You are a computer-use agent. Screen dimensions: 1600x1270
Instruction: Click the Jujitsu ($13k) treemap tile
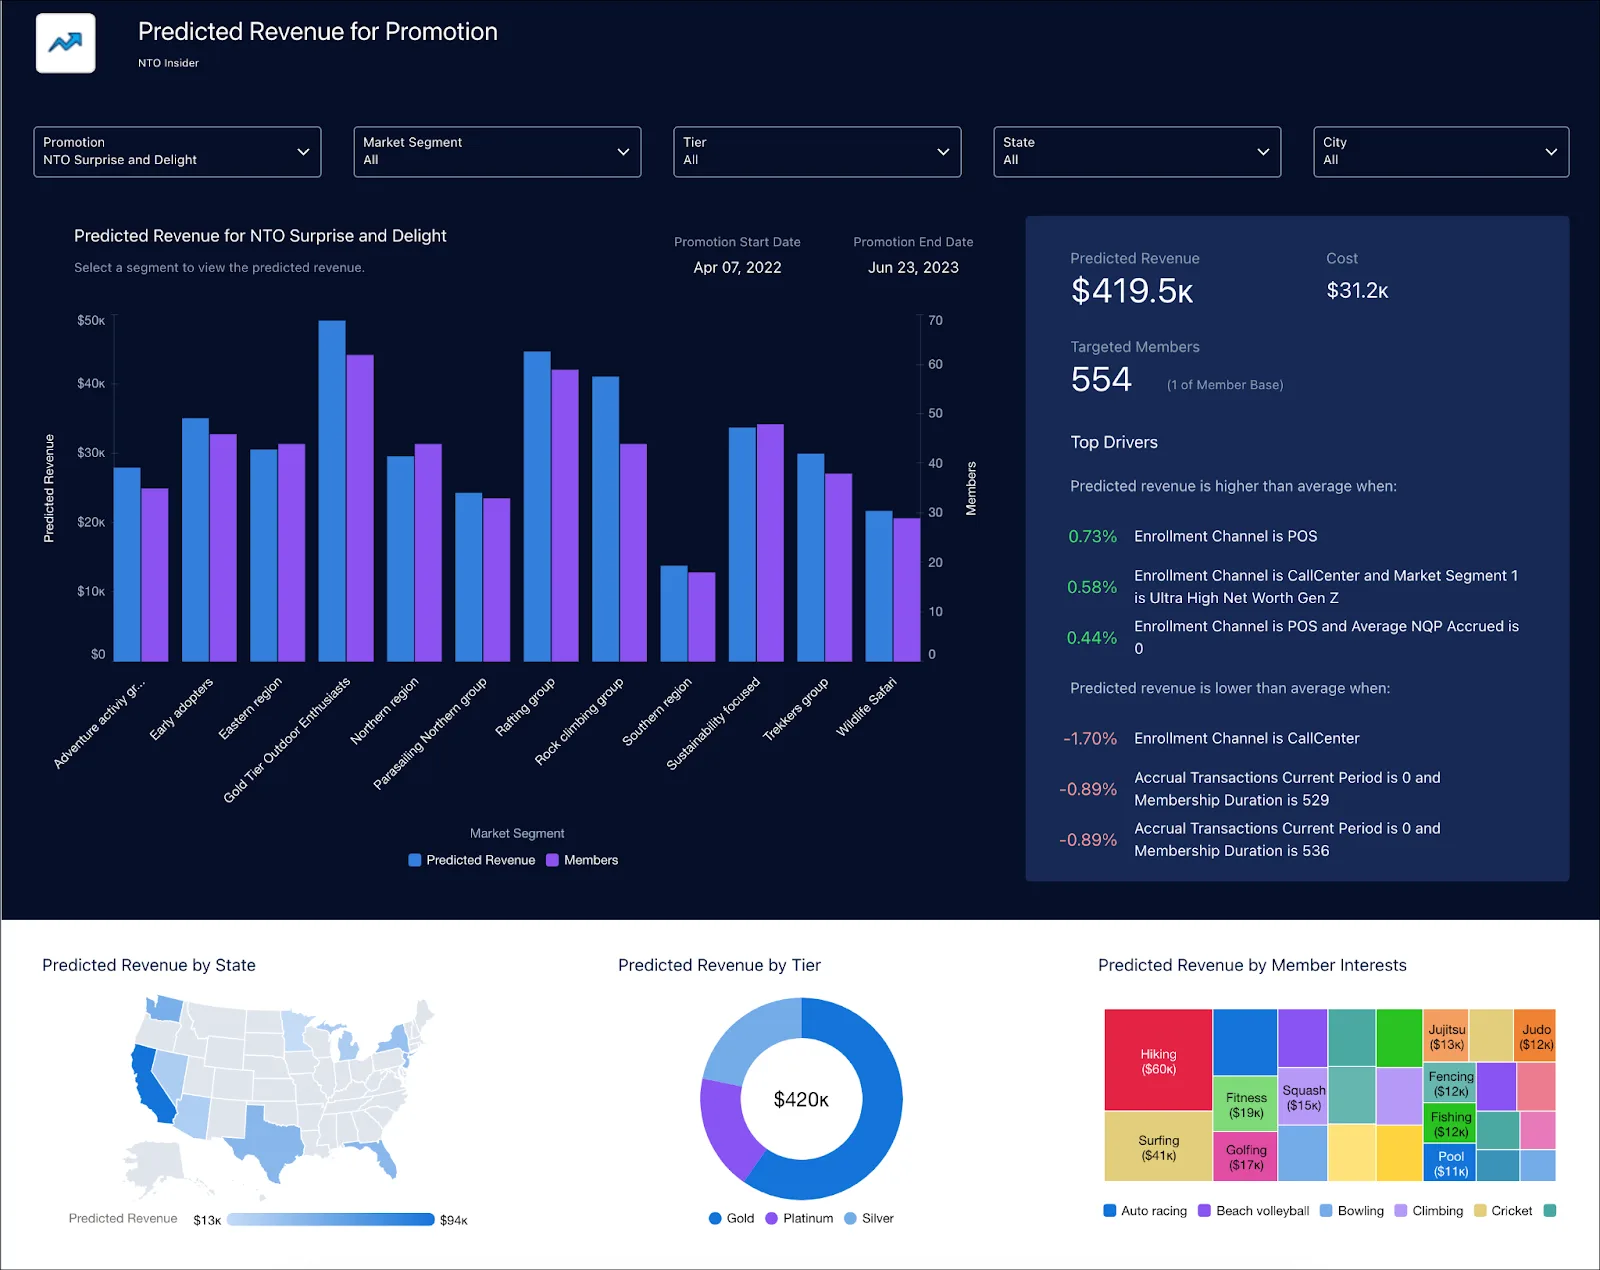[1446, 1036]
